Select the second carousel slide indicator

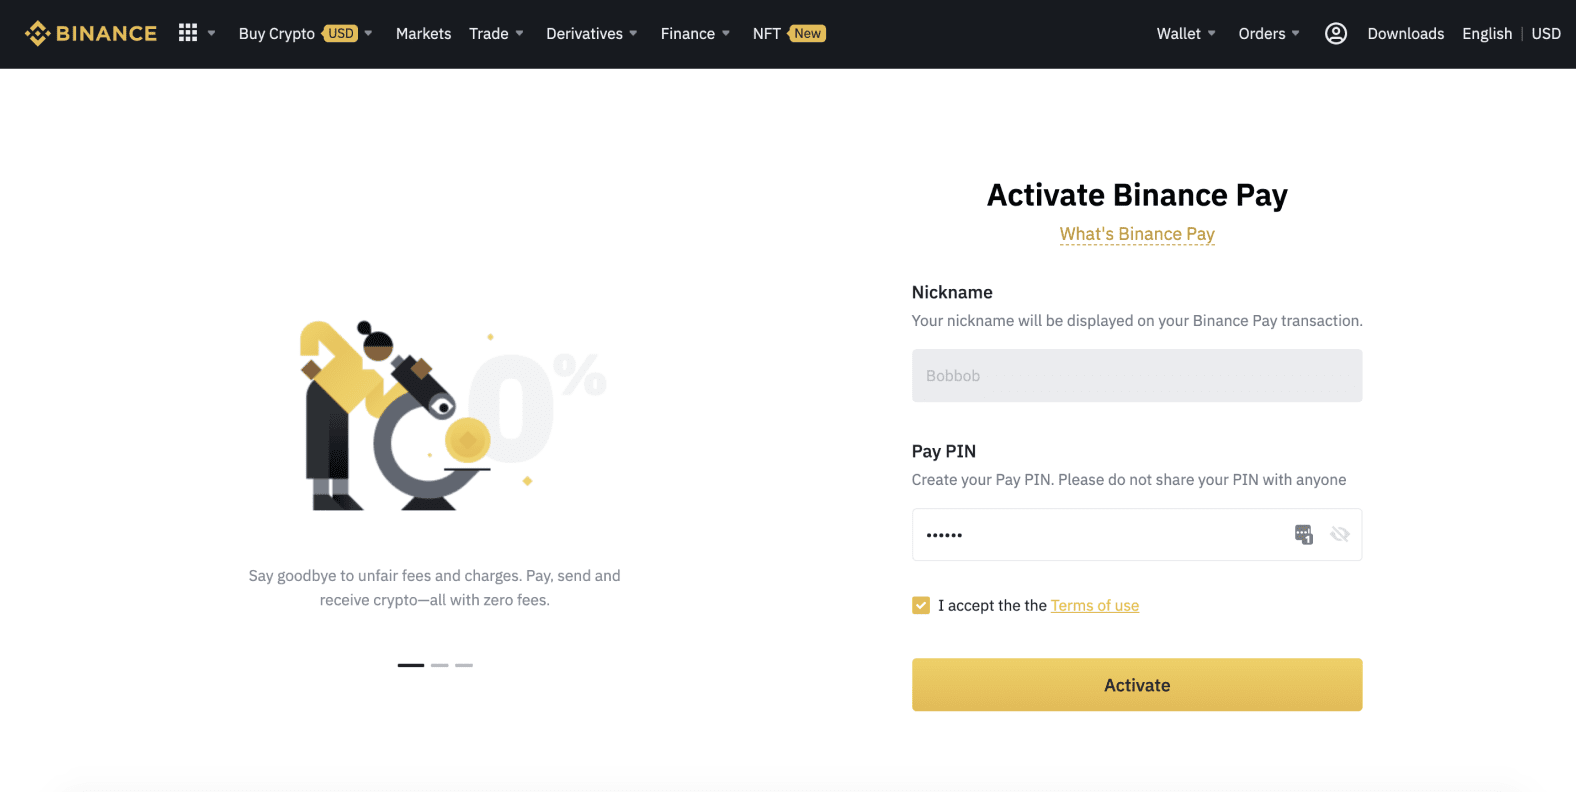(x=440, y=665)
